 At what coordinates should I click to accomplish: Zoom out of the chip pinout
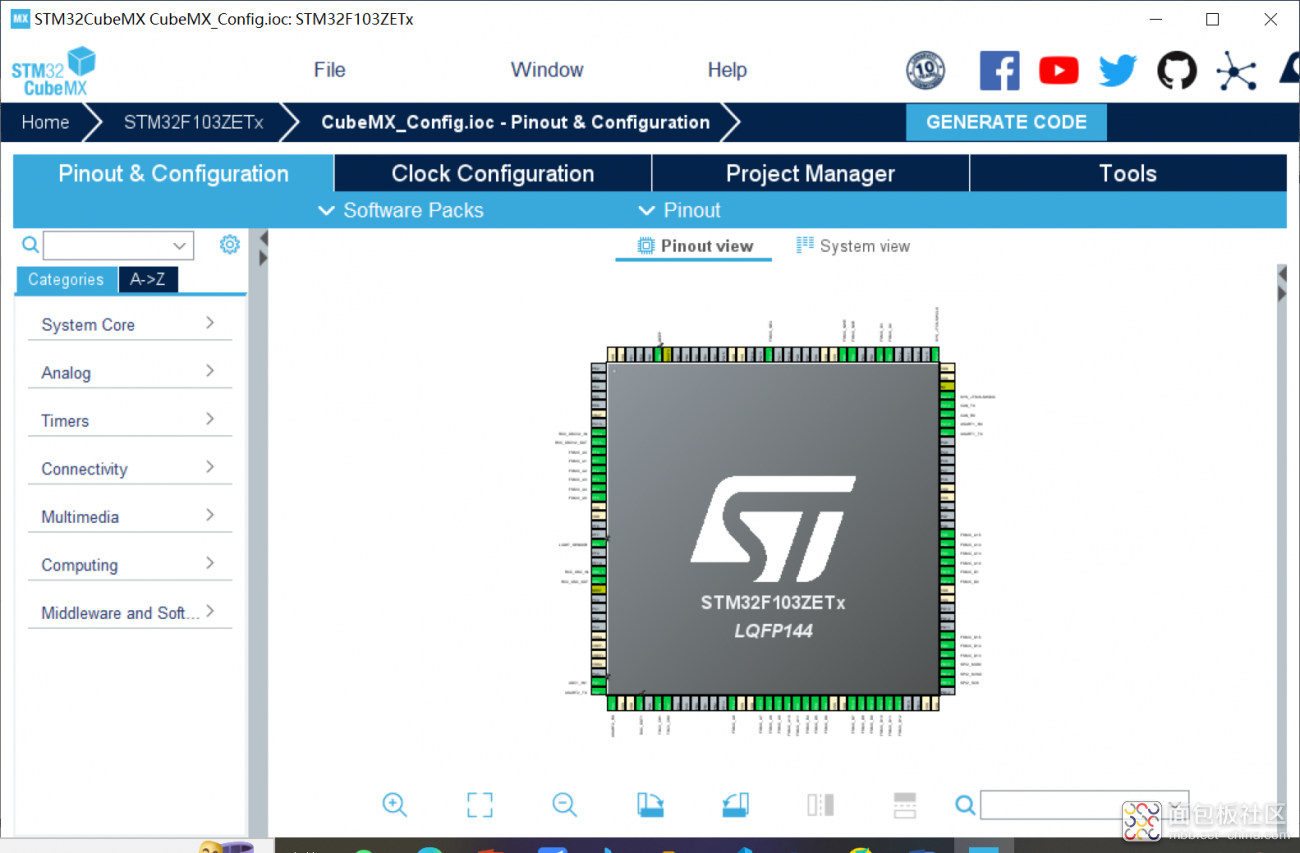[x=564, y=804]
